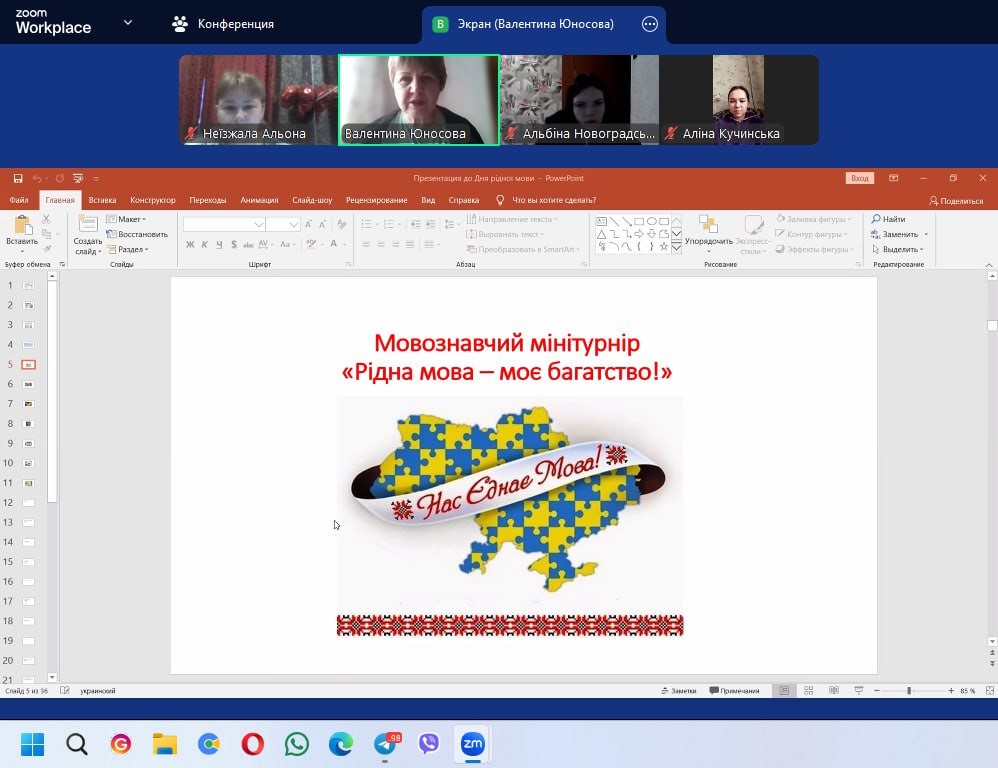The width and height of the screenshot is (998, 768).
Task: Click the Упорядочить arrange icon
Action: coord(708,229)
